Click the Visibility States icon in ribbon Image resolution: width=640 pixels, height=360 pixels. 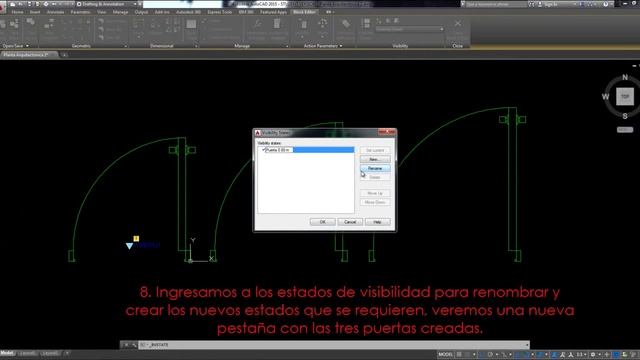tap(366, 23)
